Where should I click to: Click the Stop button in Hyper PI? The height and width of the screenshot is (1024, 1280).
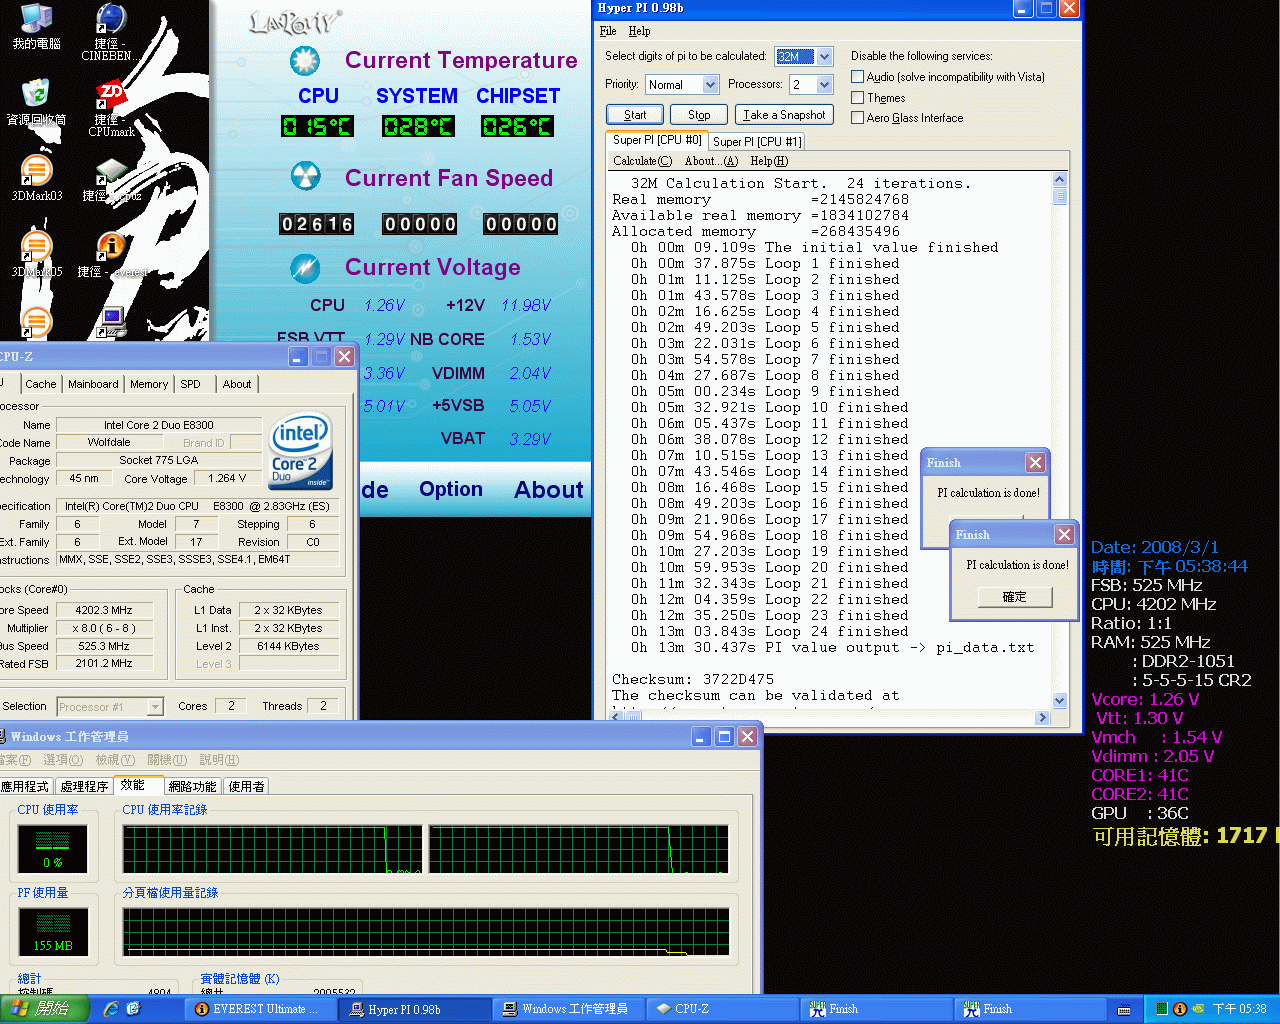pyautogui.click(x=699, y=115)
